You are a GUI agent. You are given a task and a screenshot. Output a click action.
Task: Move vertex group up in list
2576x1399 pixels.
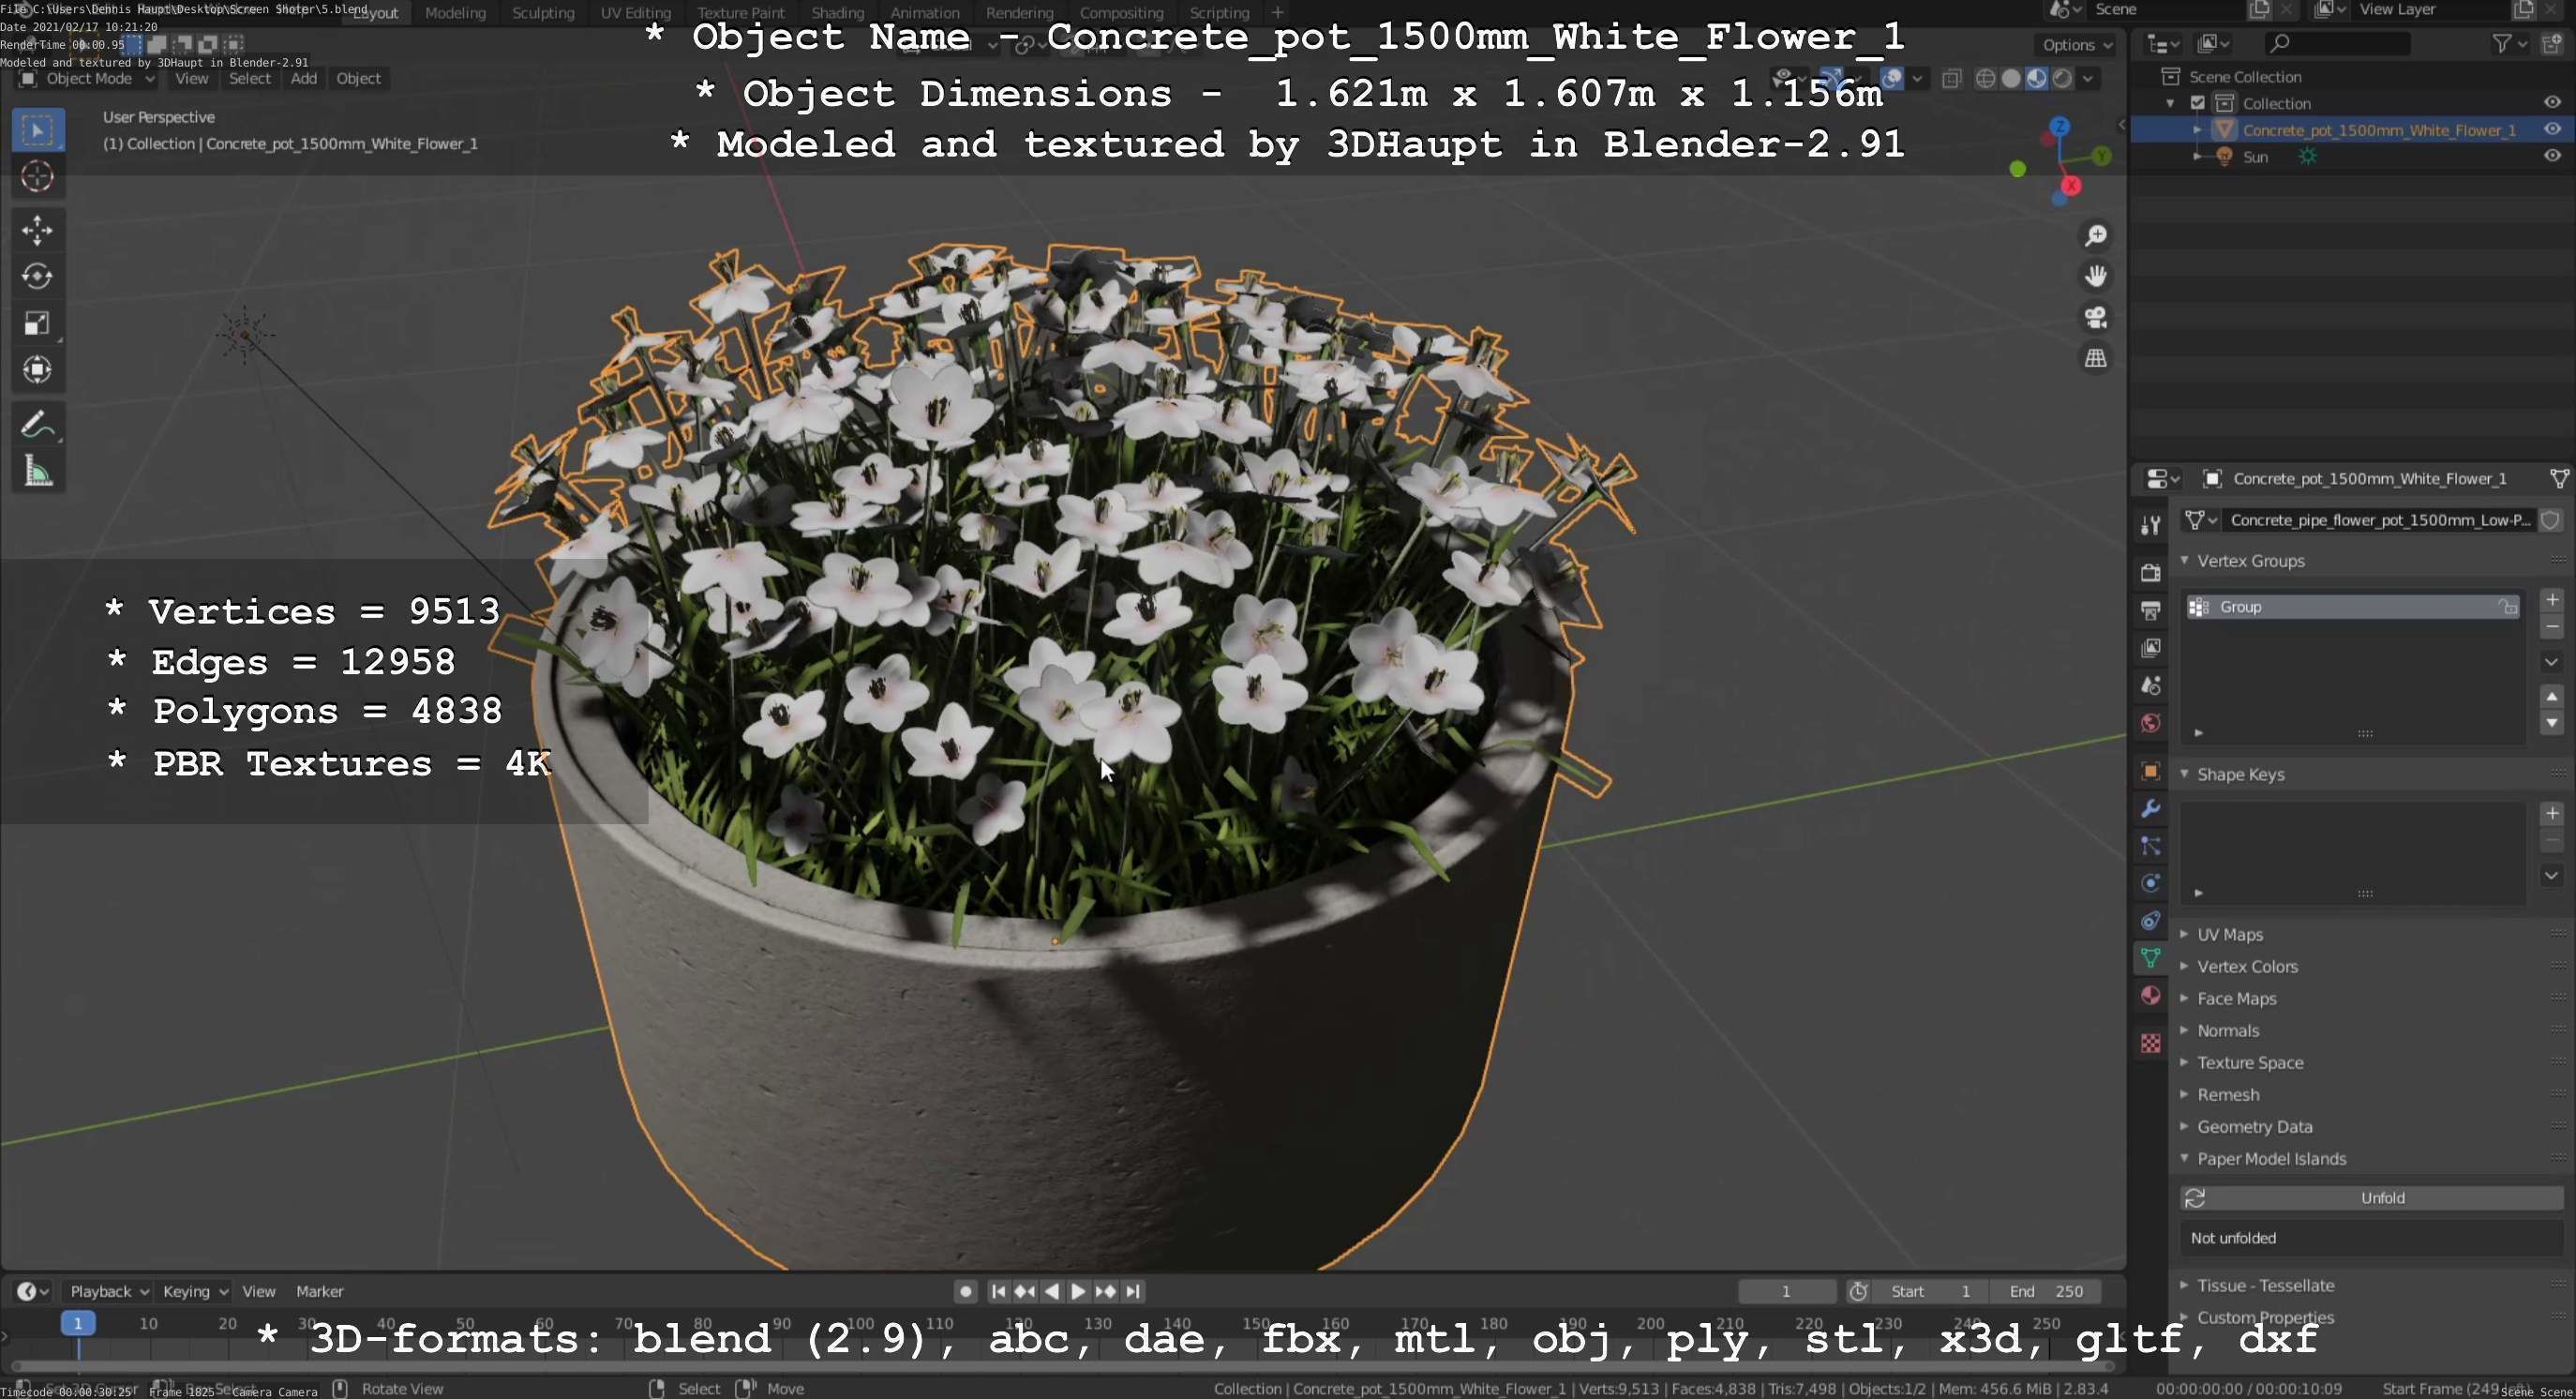[2551, 696]
